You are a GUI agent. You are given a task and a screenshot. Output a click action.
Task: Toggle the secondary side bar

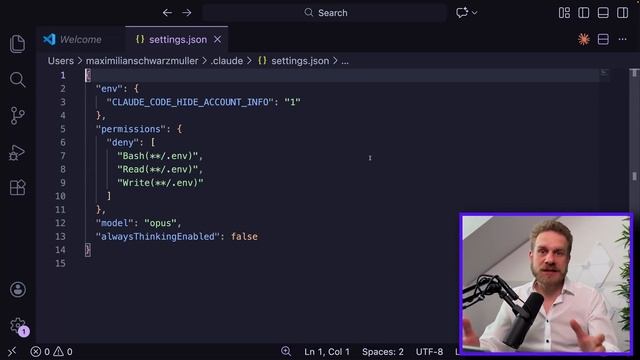coord(623,13)
